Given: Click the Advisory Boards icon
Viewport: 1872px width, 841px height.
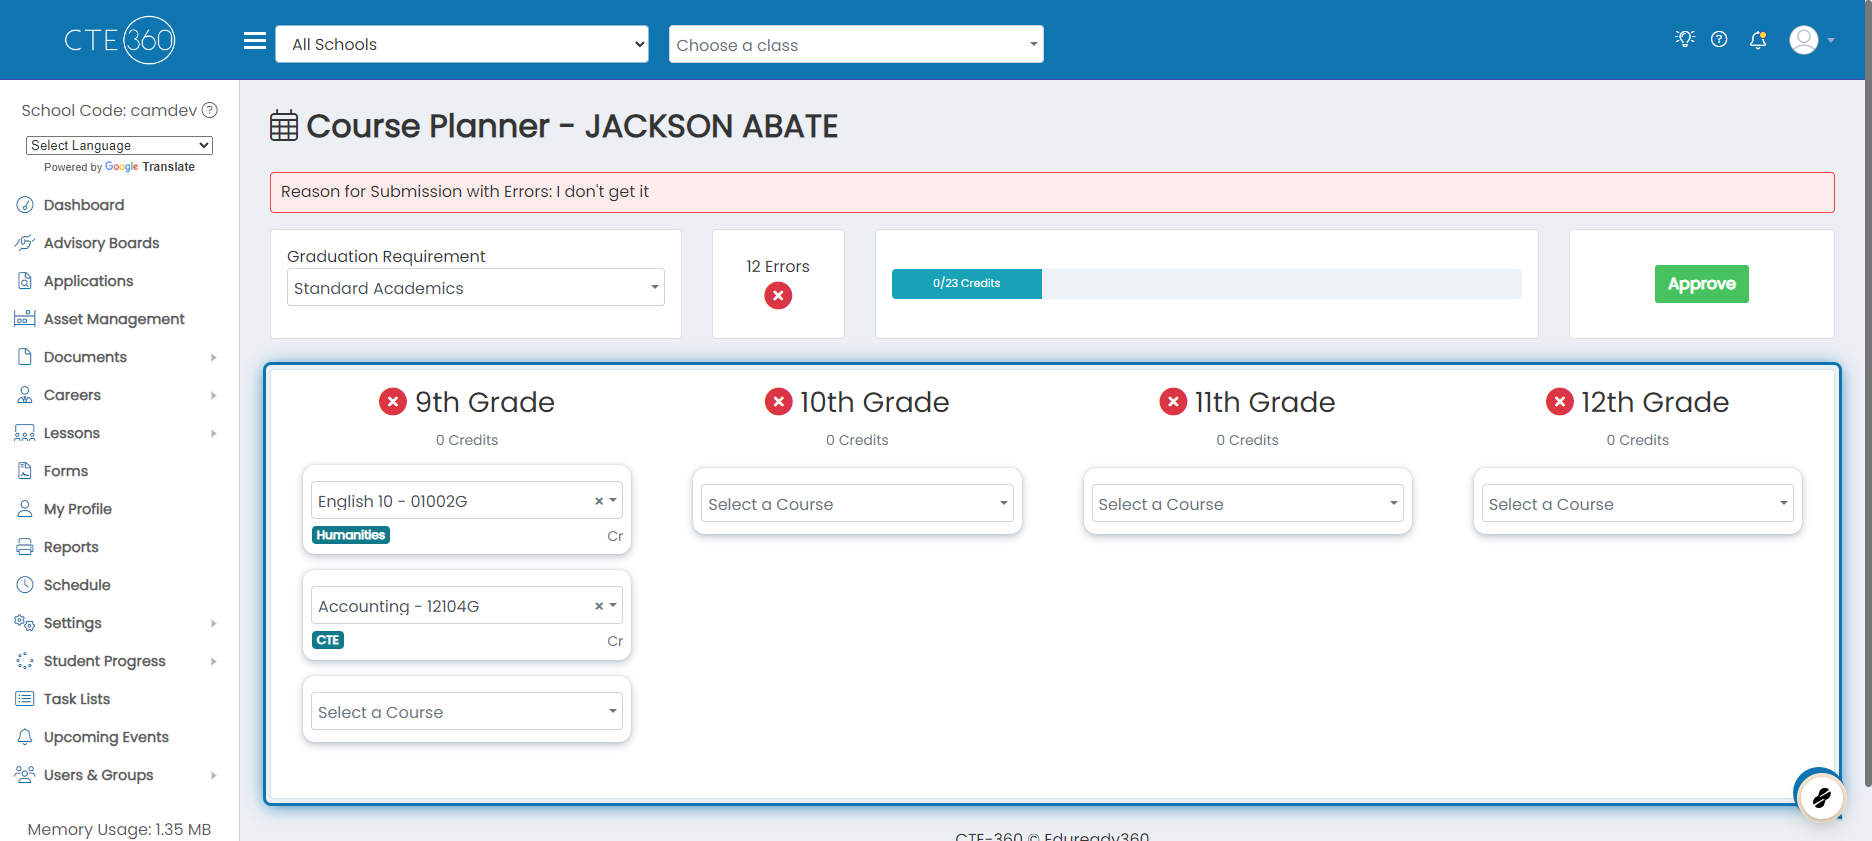Looking at the screenshot, I should pos(25,243).
